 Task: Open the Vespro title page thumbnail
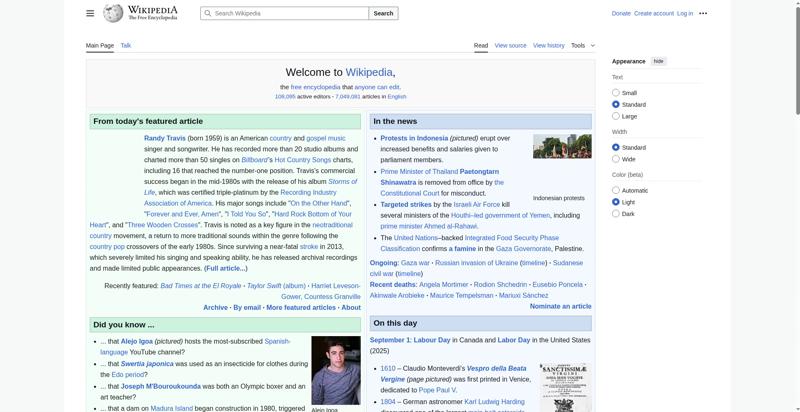pos(565,388)
